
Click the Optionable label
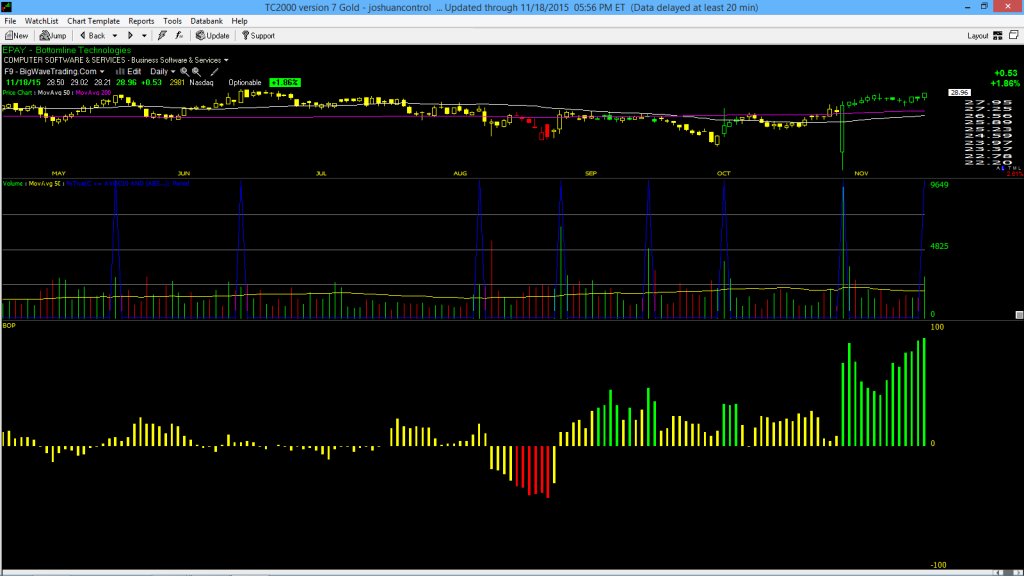pos(245,83)
